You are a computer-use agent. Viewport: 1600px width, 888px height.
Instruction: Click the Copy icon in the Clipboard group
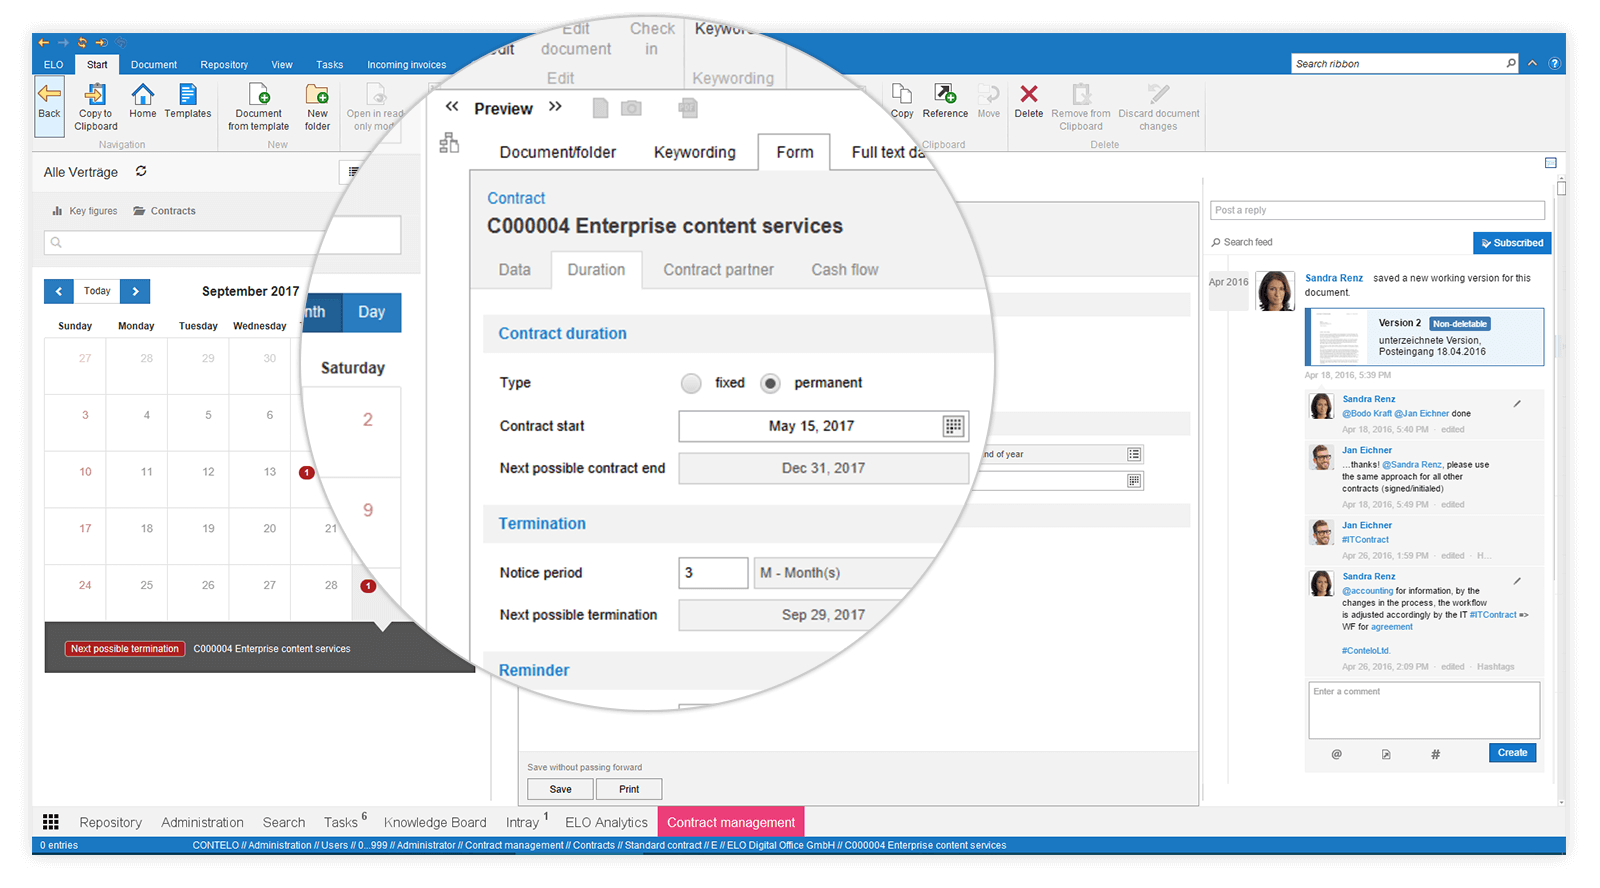pos(901,94)
